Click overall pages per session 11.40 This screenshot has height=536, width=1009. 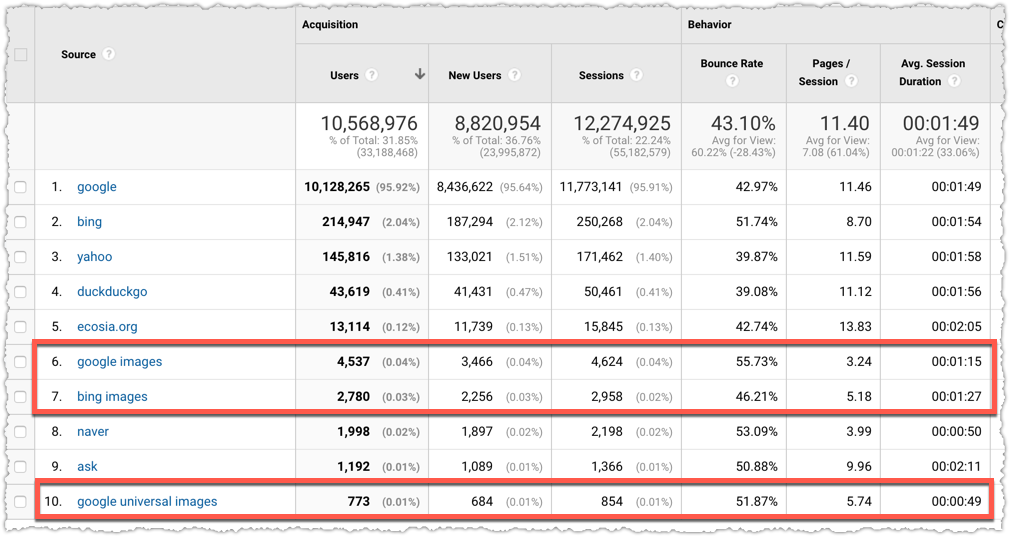pos(844,123)
